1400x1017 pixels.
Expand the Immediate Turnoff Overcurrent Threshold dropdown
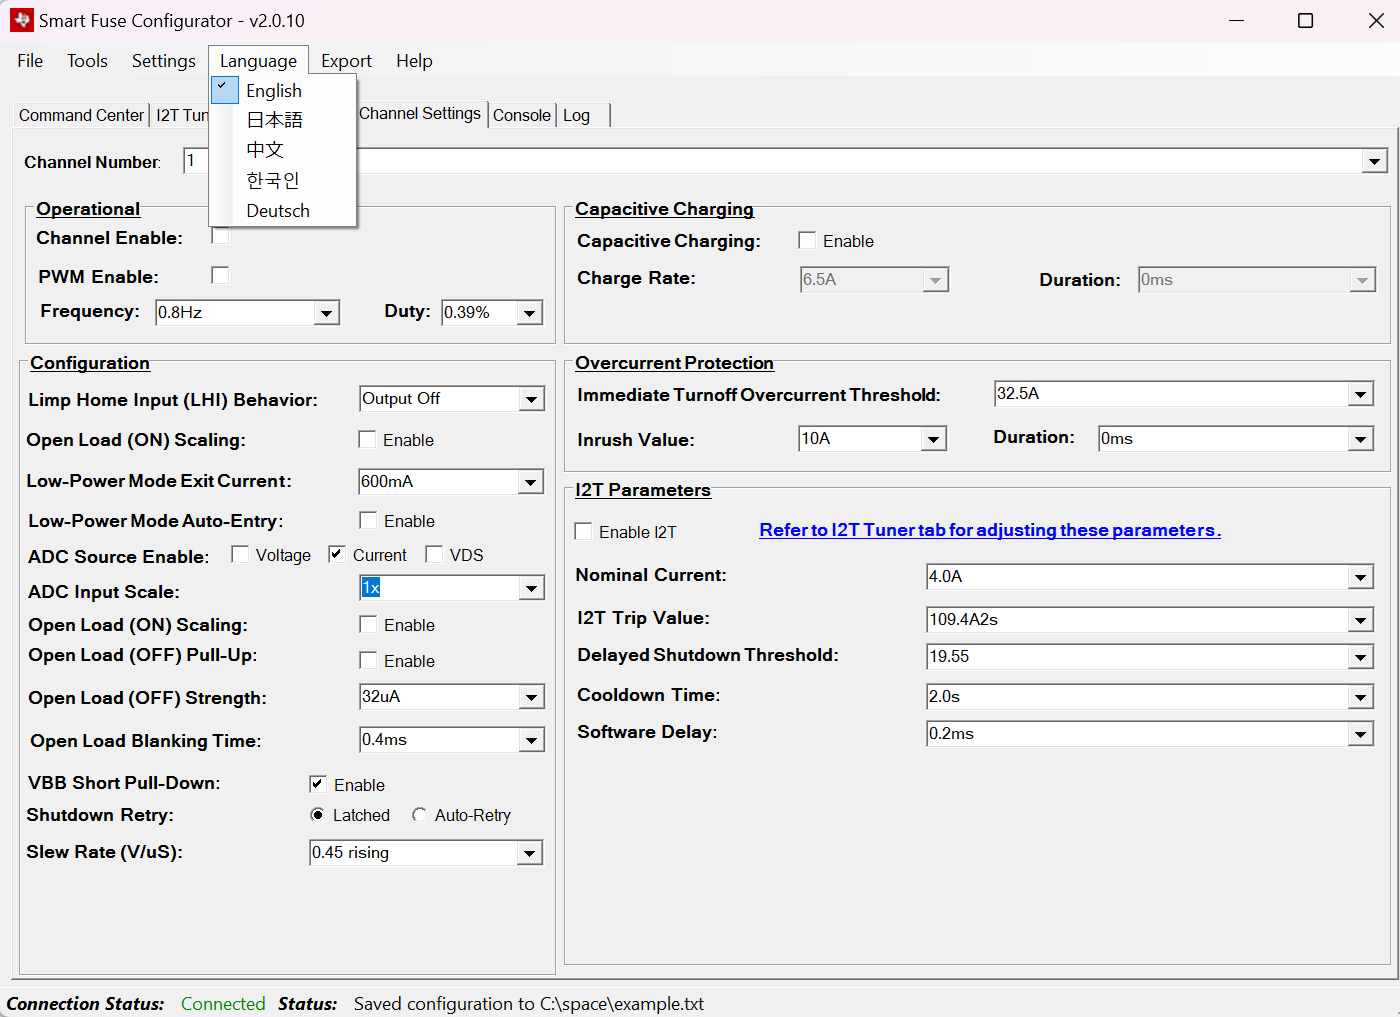point(1360,394)
